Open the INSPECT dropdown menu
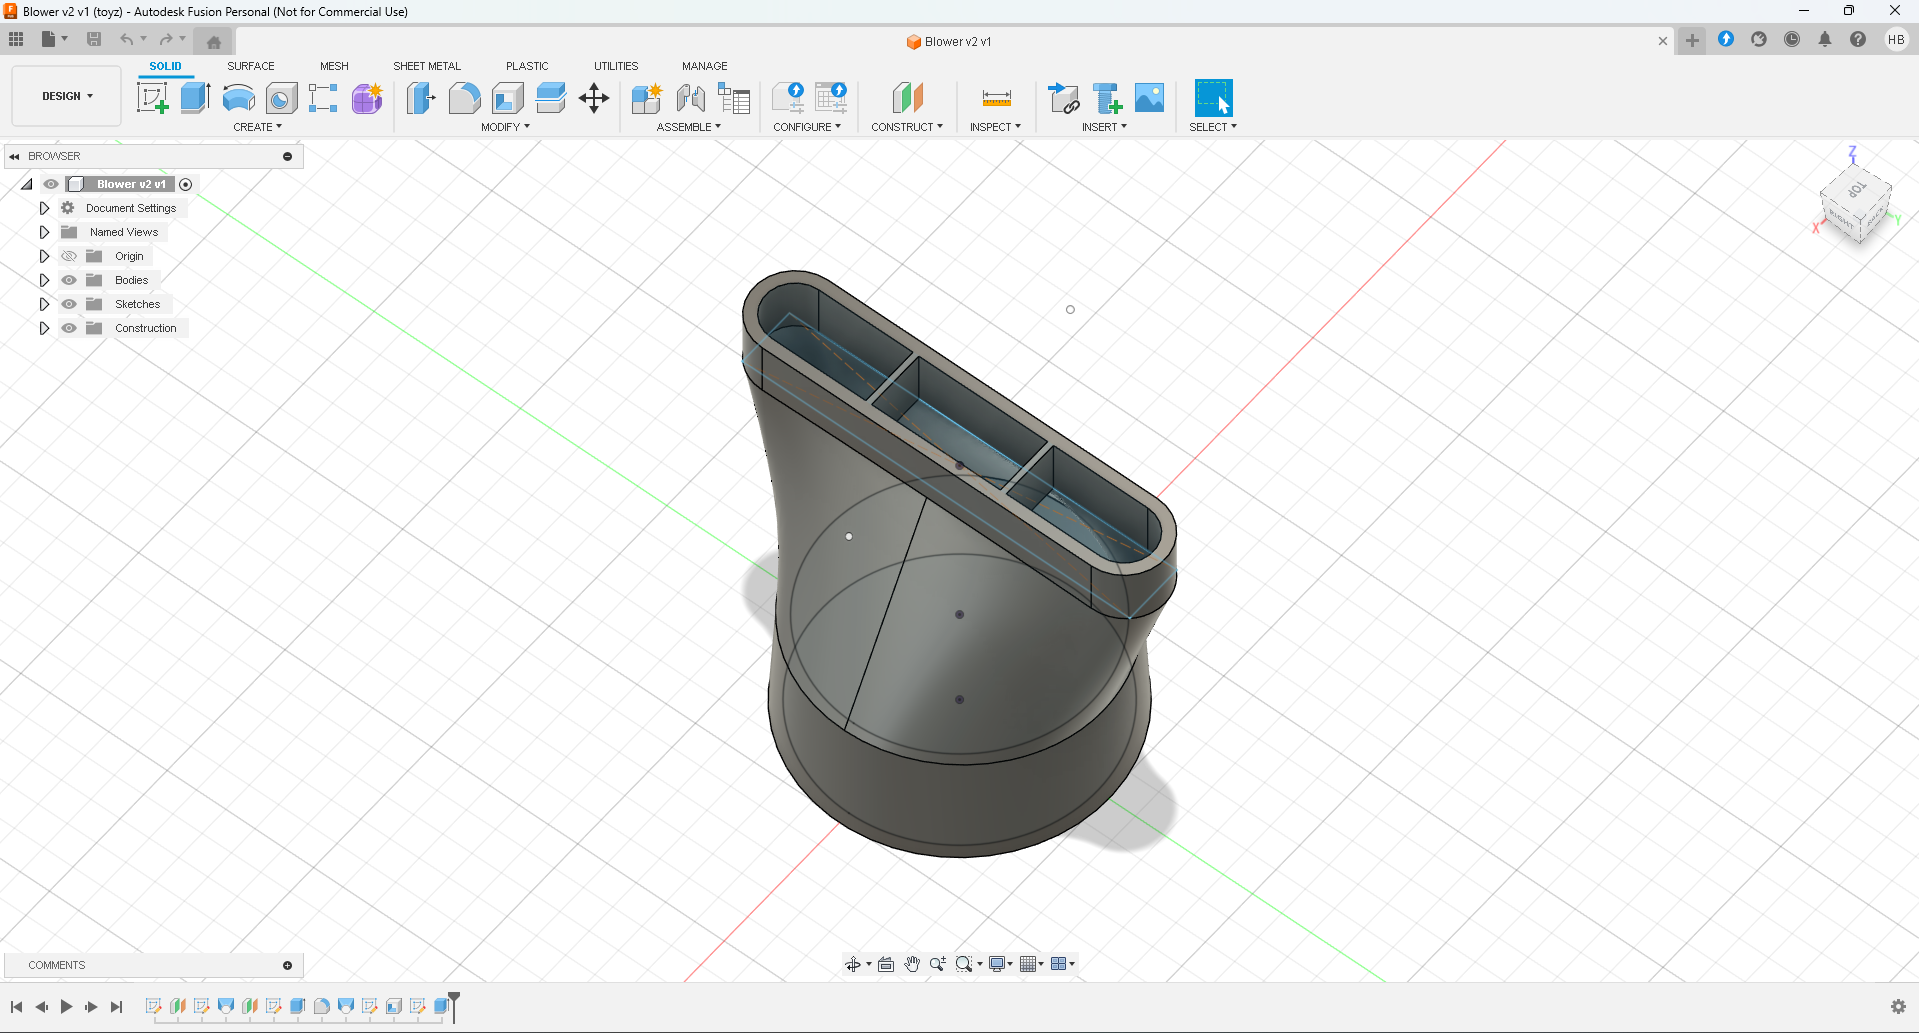This screenshot has height=1033, width=1919. 995,127
